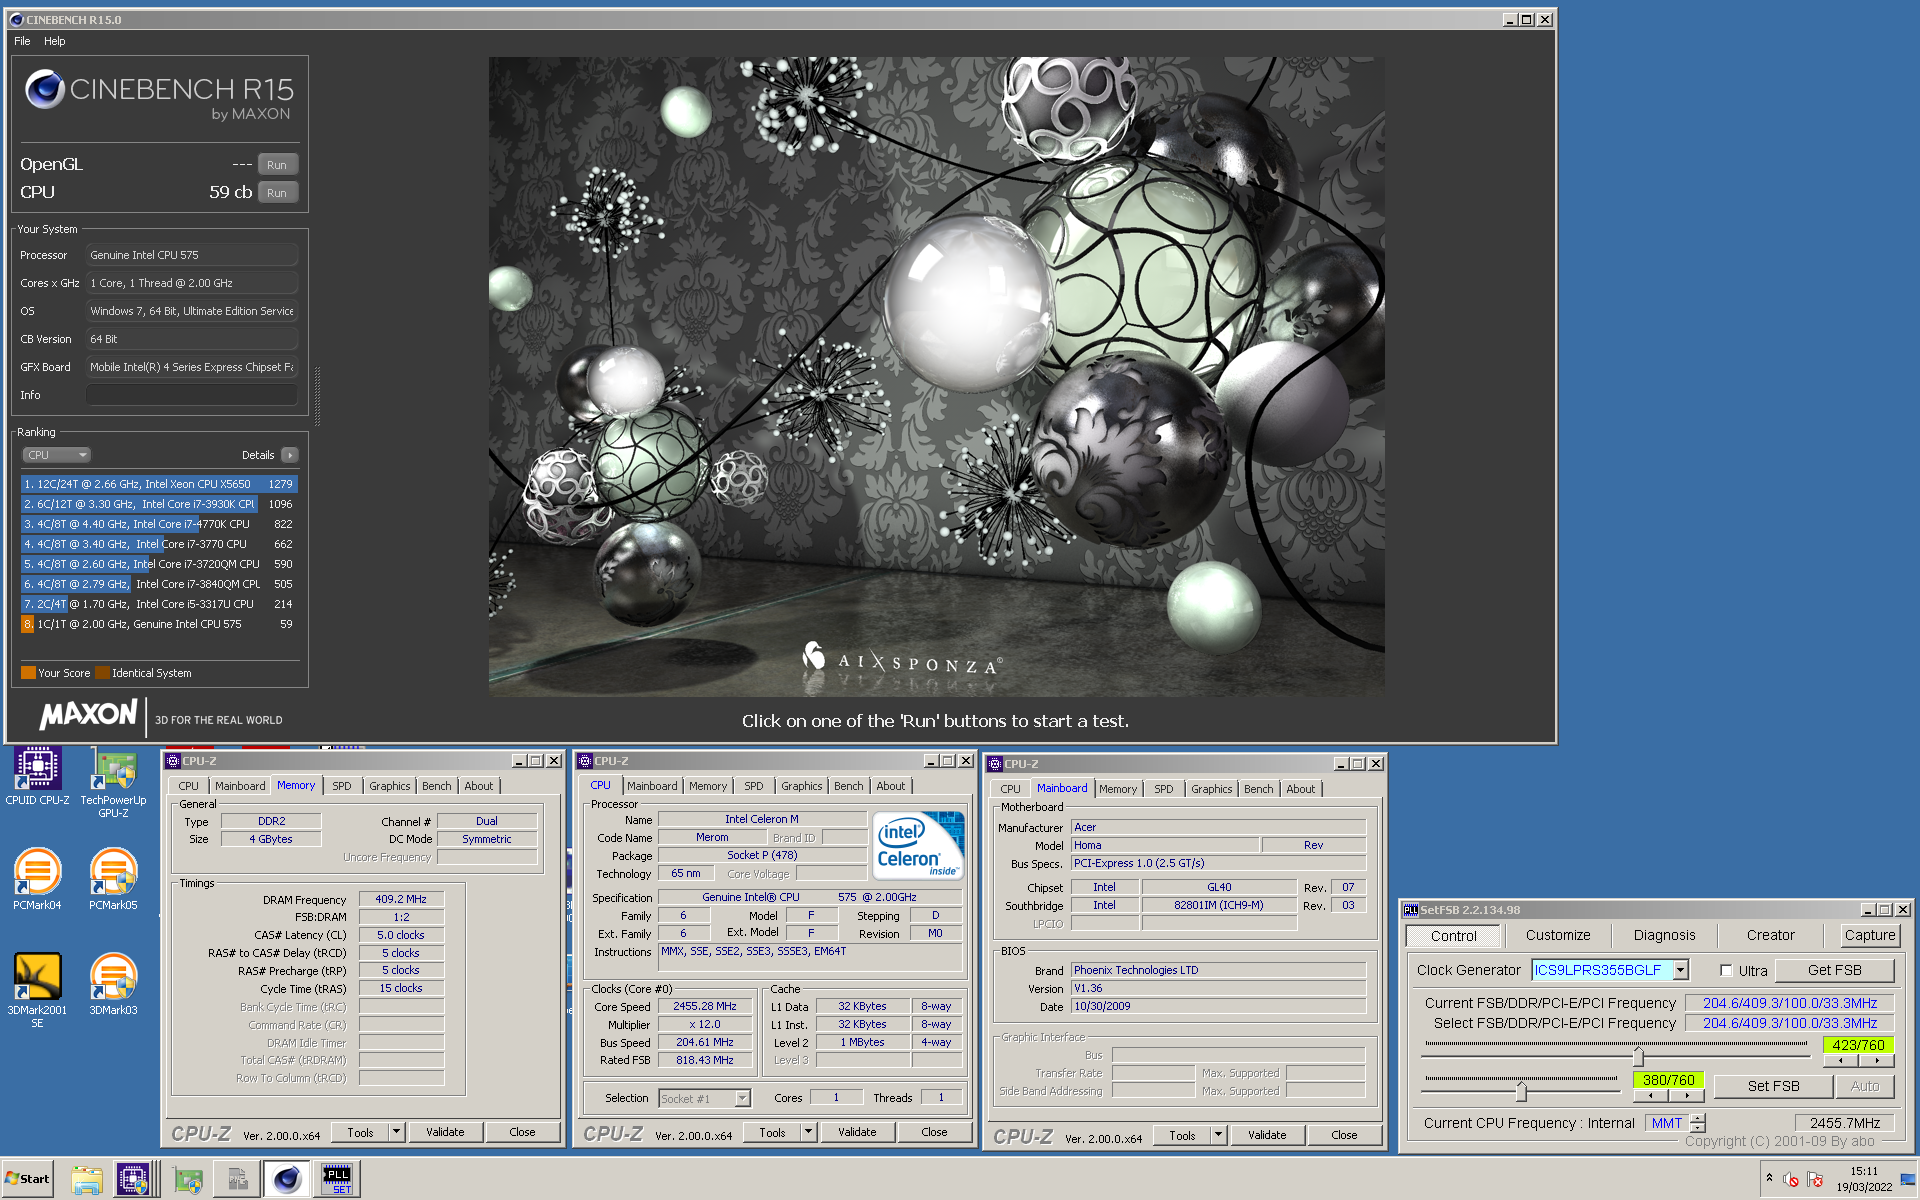Click Close in Mainboard CPU-Z window
Screen dimensions: 1920x1200
coord(1345,1135)
